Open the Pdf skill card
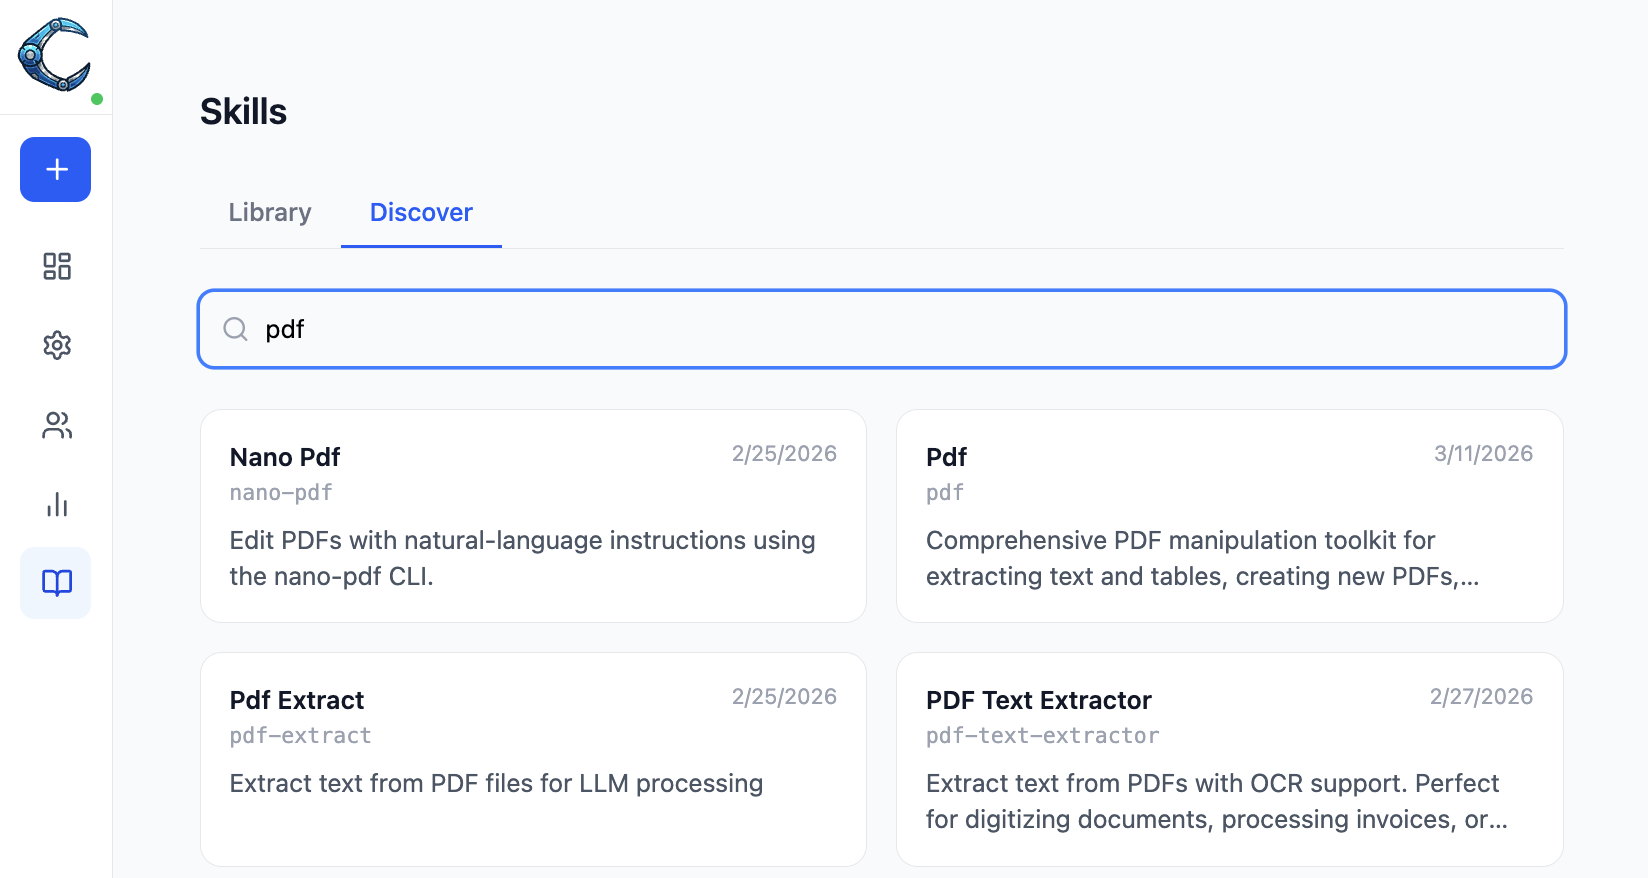Viewport: 1648px width, 878px height. [1229, 516]
